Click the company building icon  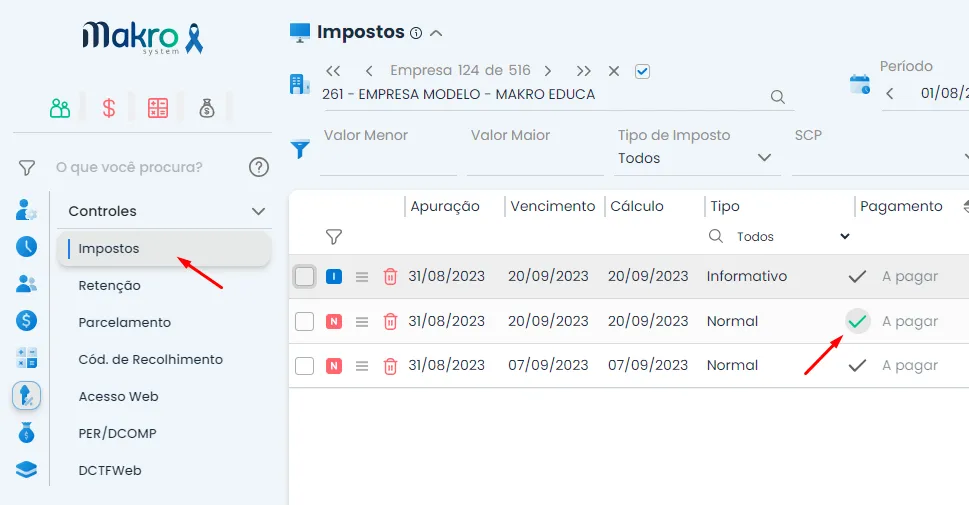point(300,84)
